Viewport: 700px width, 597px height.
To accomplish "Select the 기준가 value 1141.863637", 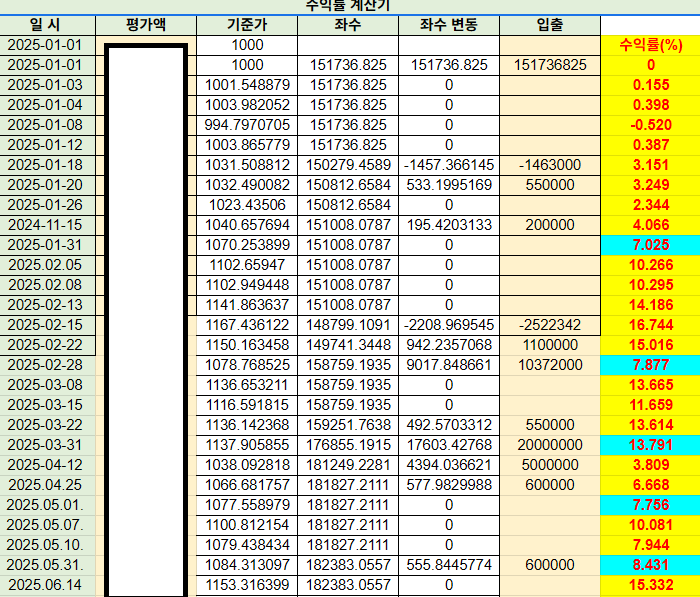I will tap(247, 305).
